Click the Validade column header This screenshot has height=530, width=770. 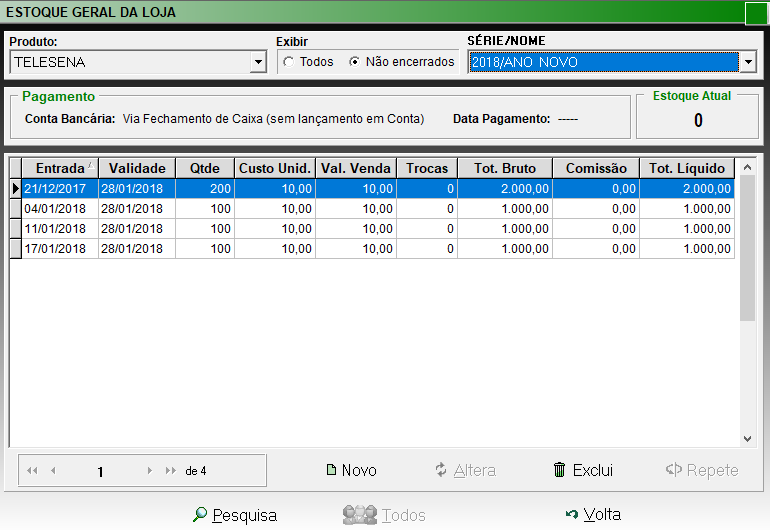tap(137, 168)
